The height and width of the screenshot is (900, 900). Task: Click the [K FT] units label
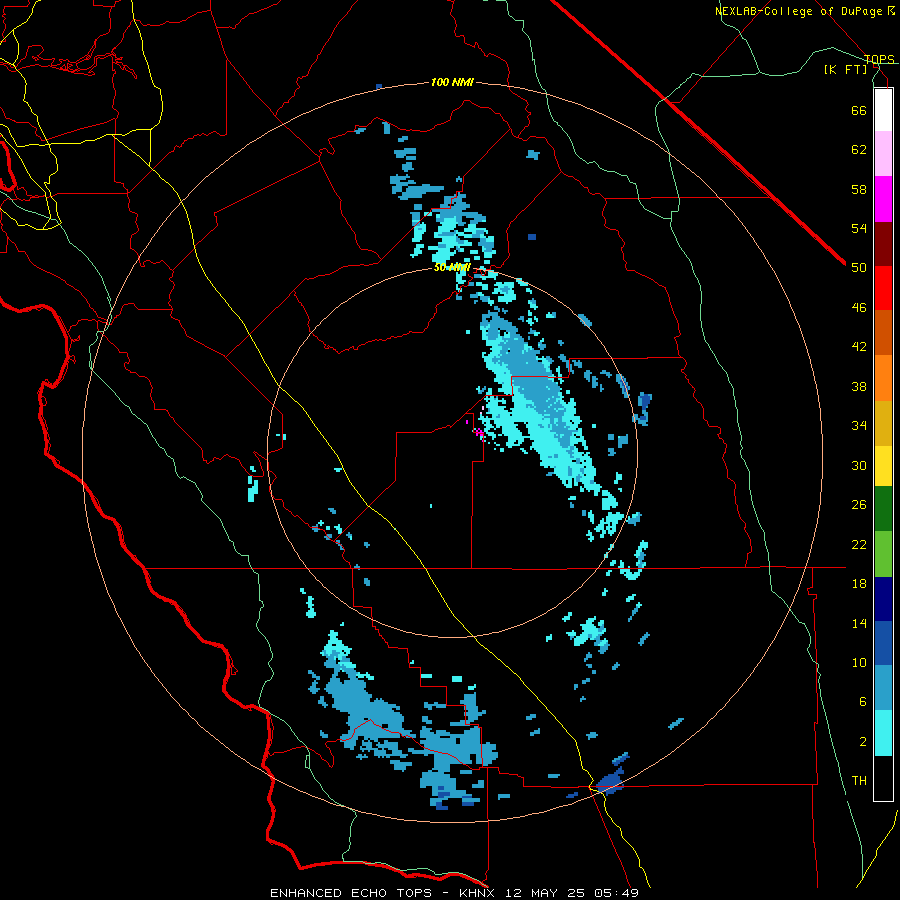click(x=845, y=70)
